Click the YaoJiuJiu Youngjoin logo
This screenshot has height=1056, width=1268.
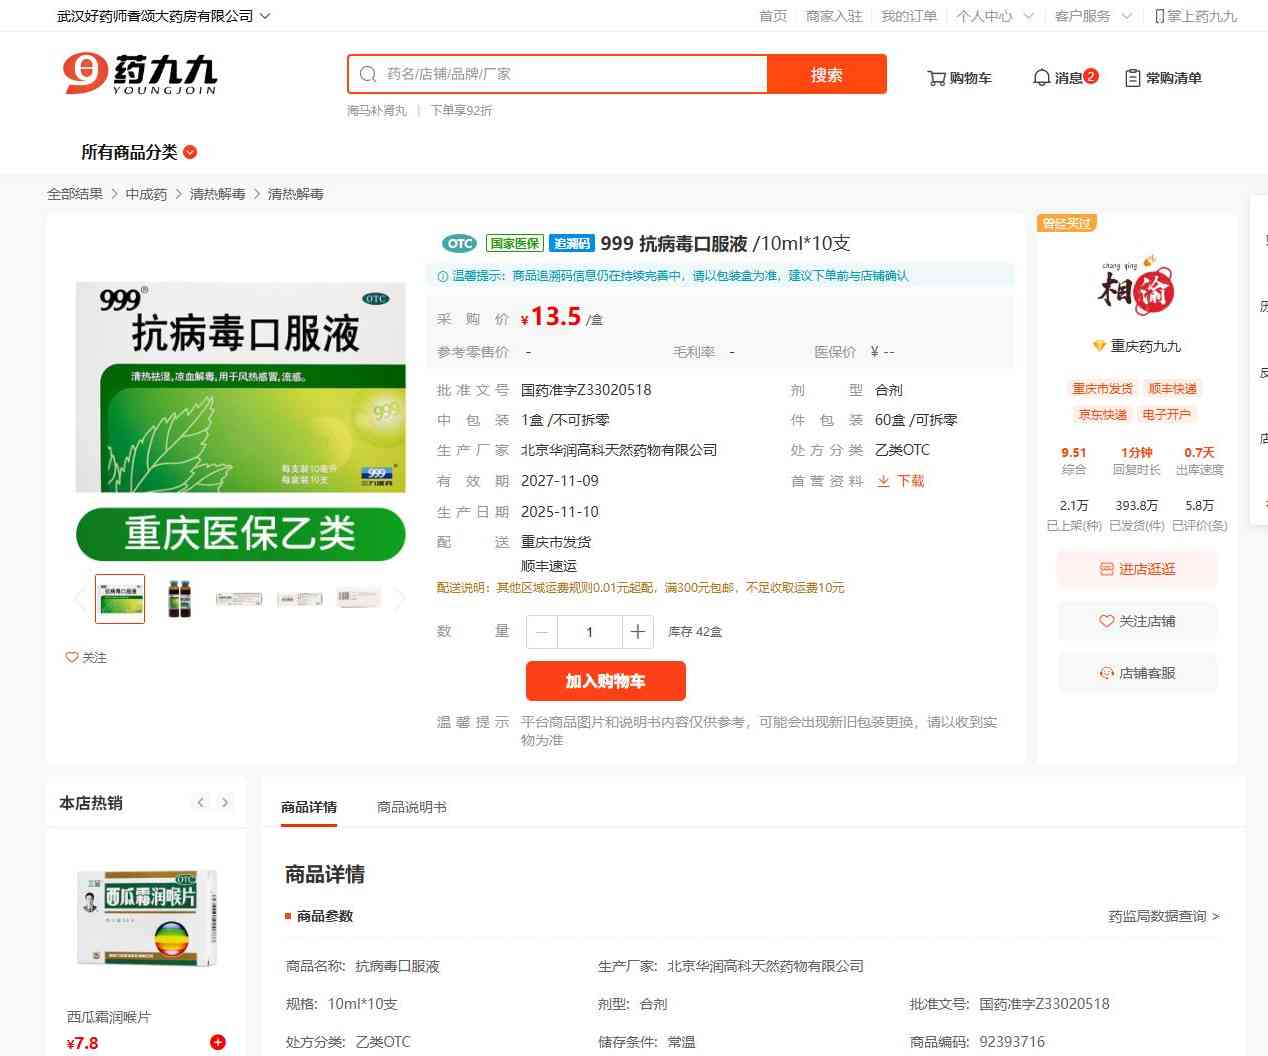[x=140, y=74]
